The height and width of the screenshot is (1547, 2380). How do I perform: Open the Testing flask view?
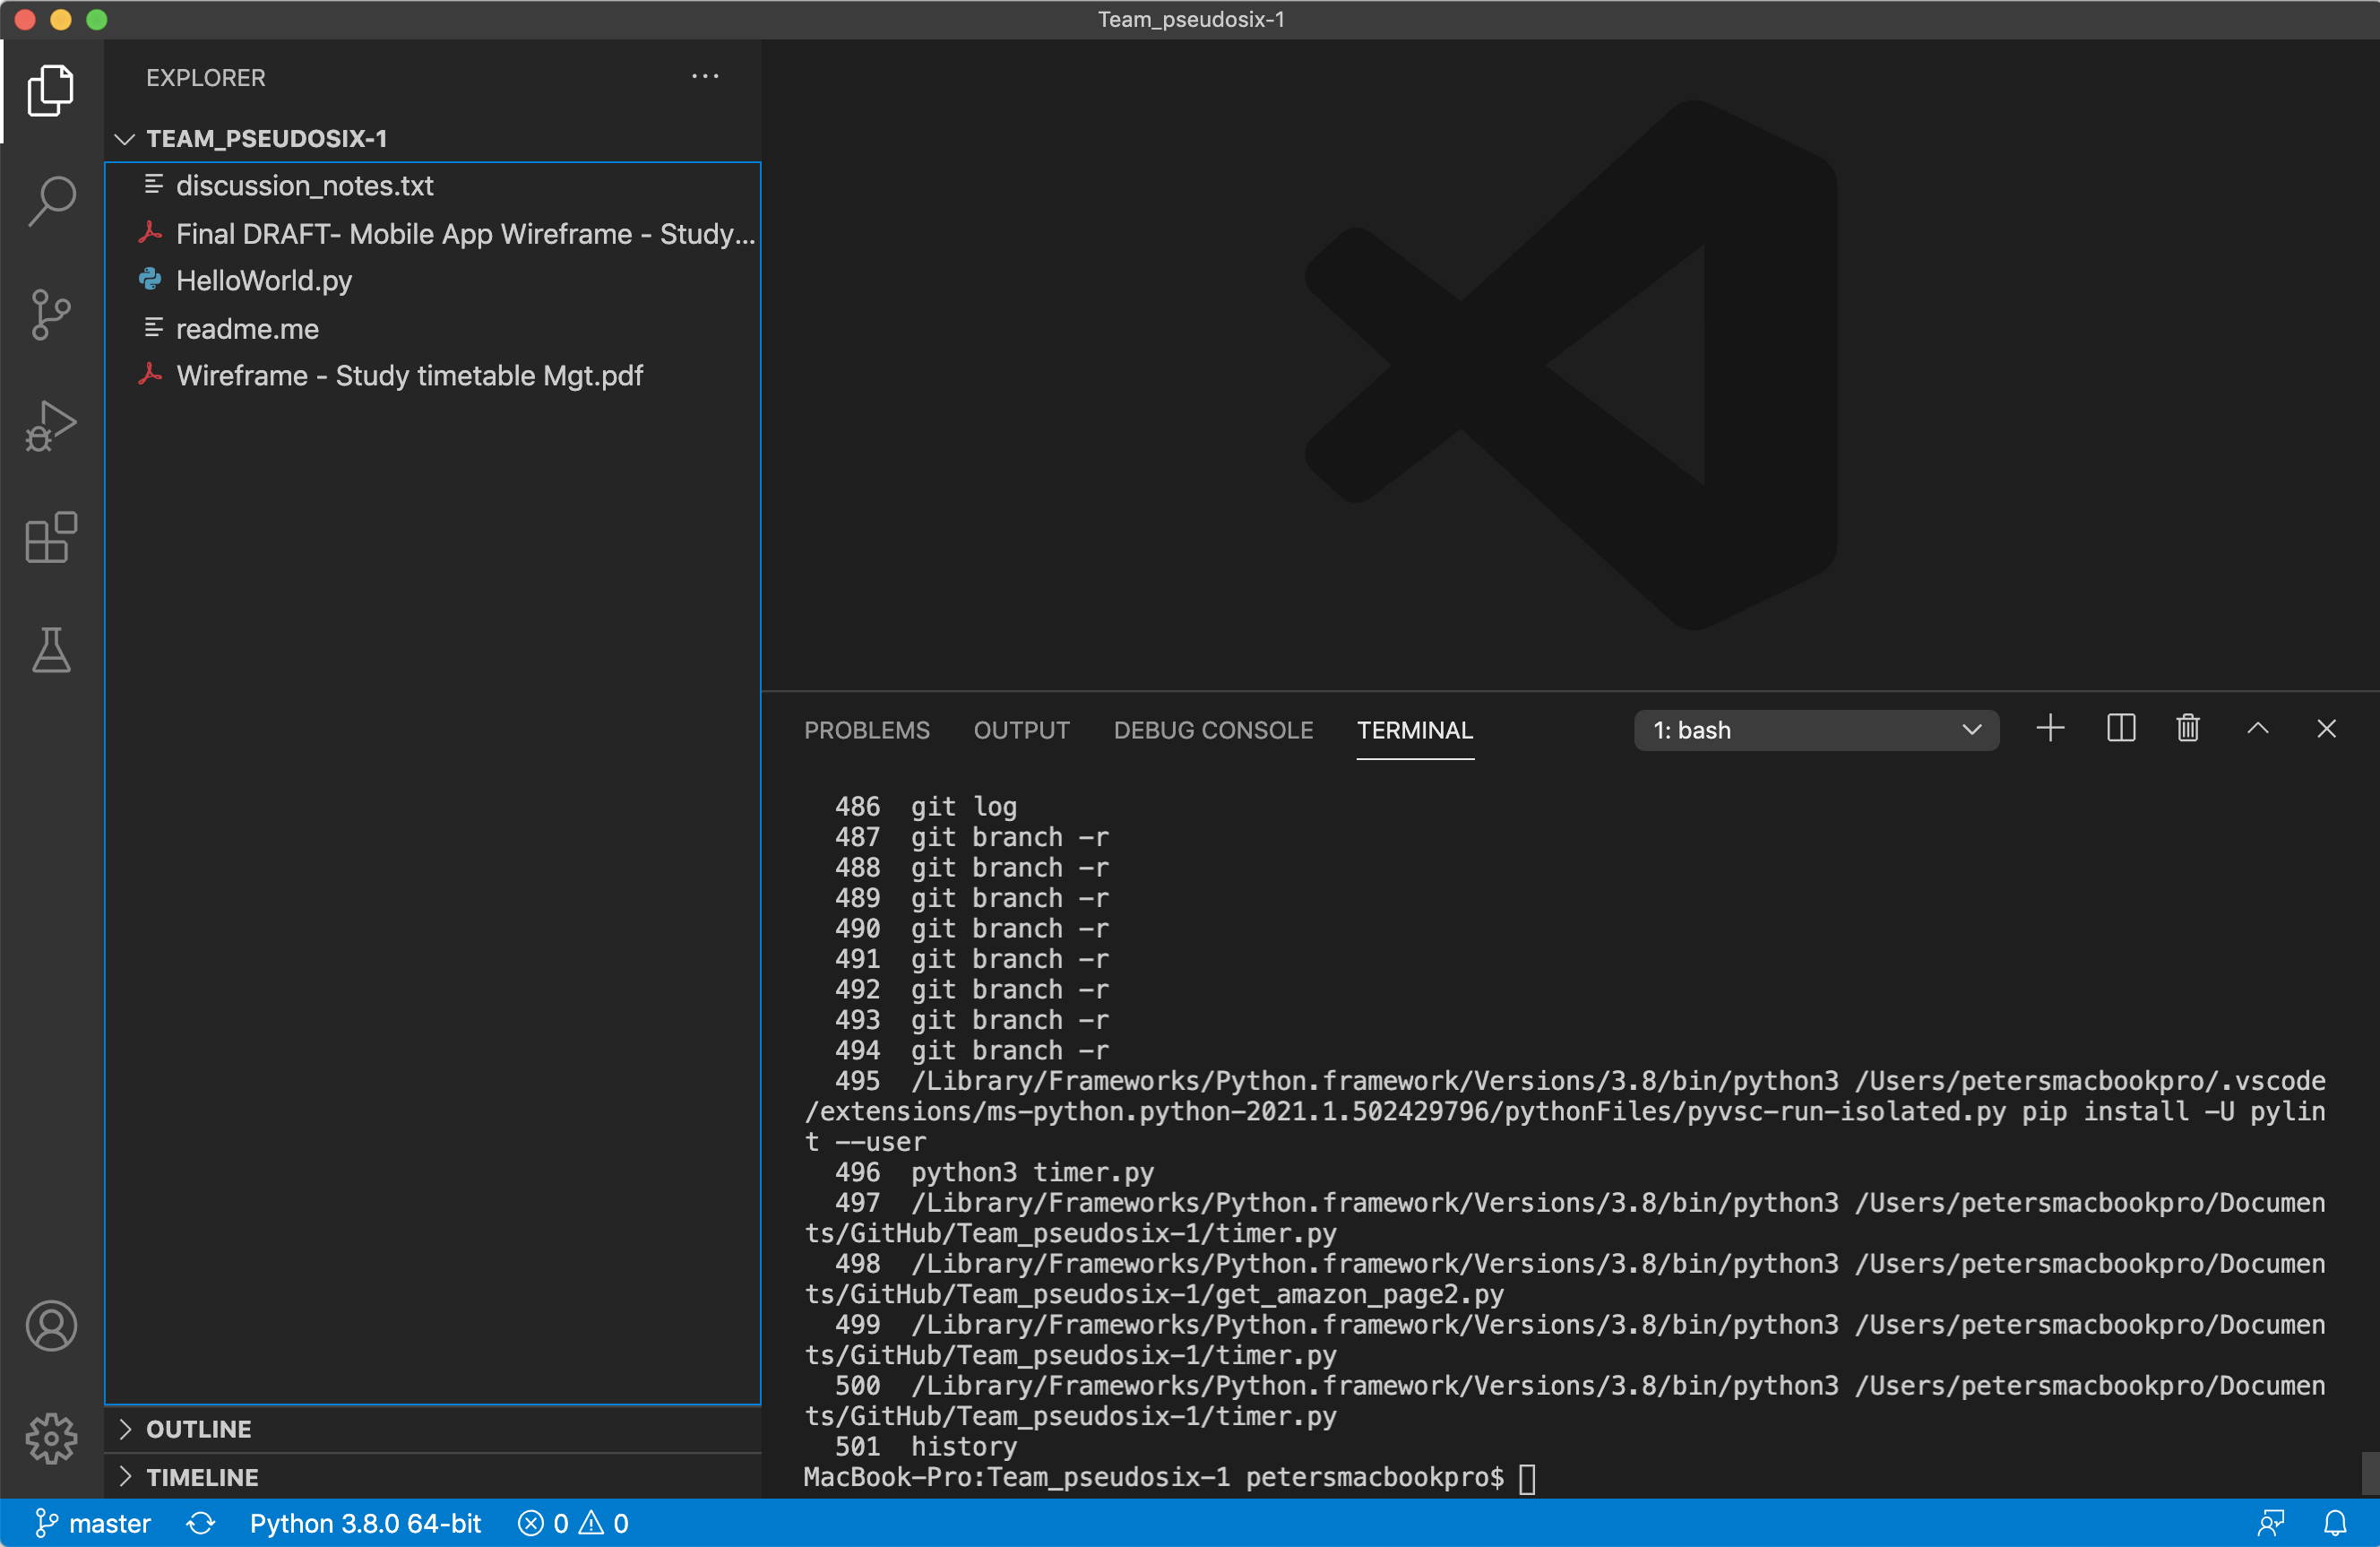coord(51,651)
